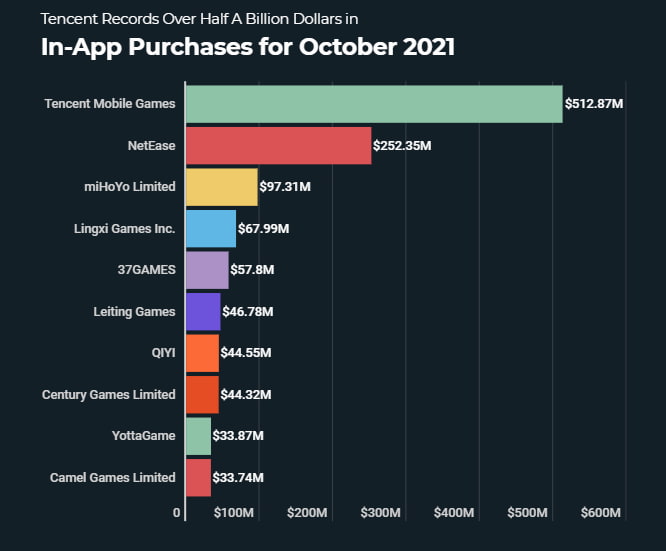Select the 'Leiting Games' label
This screenshot has width=666, height=551.
click(134, 312)
